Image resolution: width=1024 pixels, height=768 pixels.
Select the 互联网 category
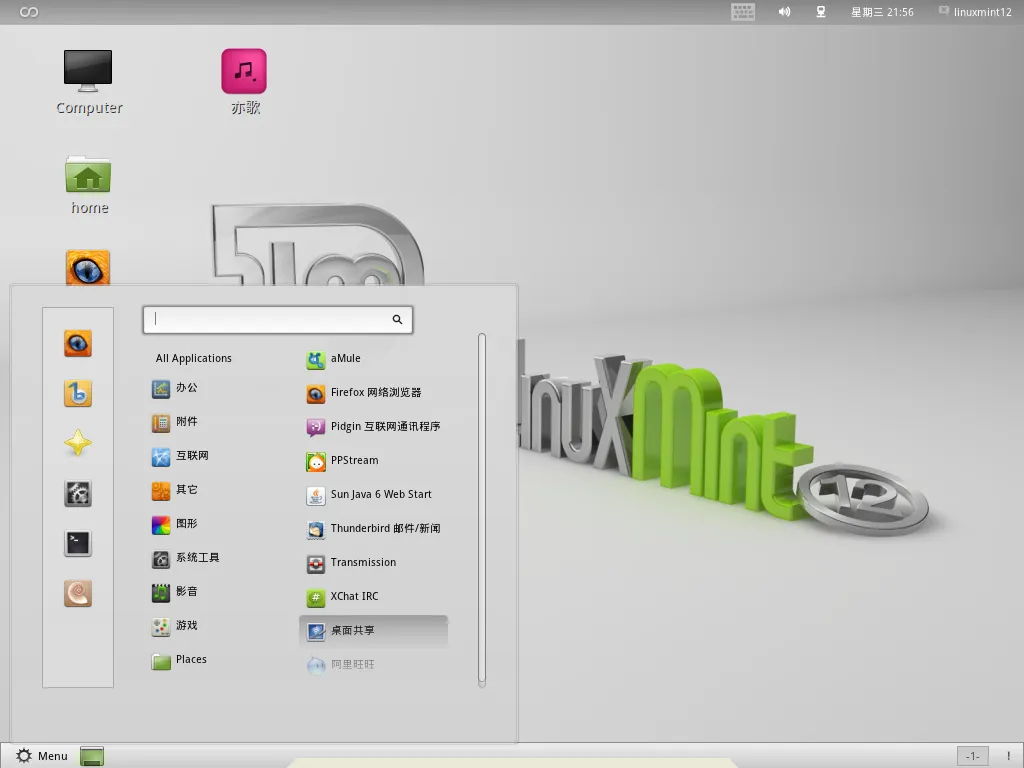point(192,456)
